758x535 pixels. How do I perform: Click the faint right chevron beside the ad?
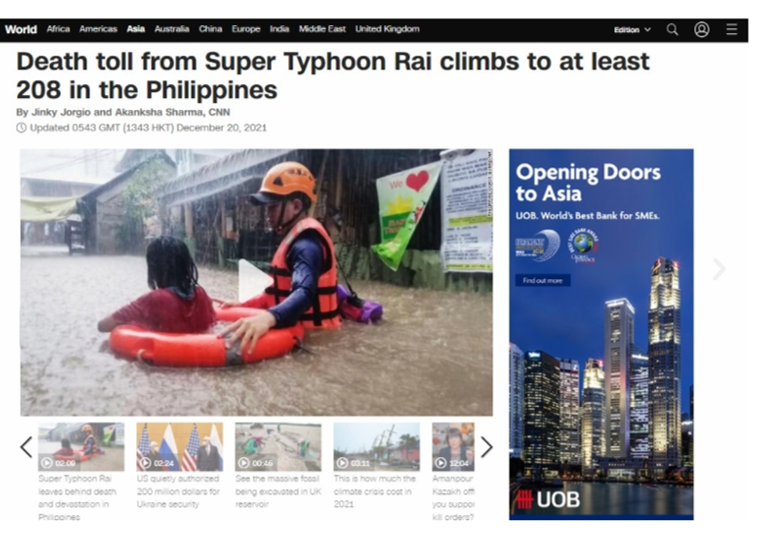[x=719, y=269]
